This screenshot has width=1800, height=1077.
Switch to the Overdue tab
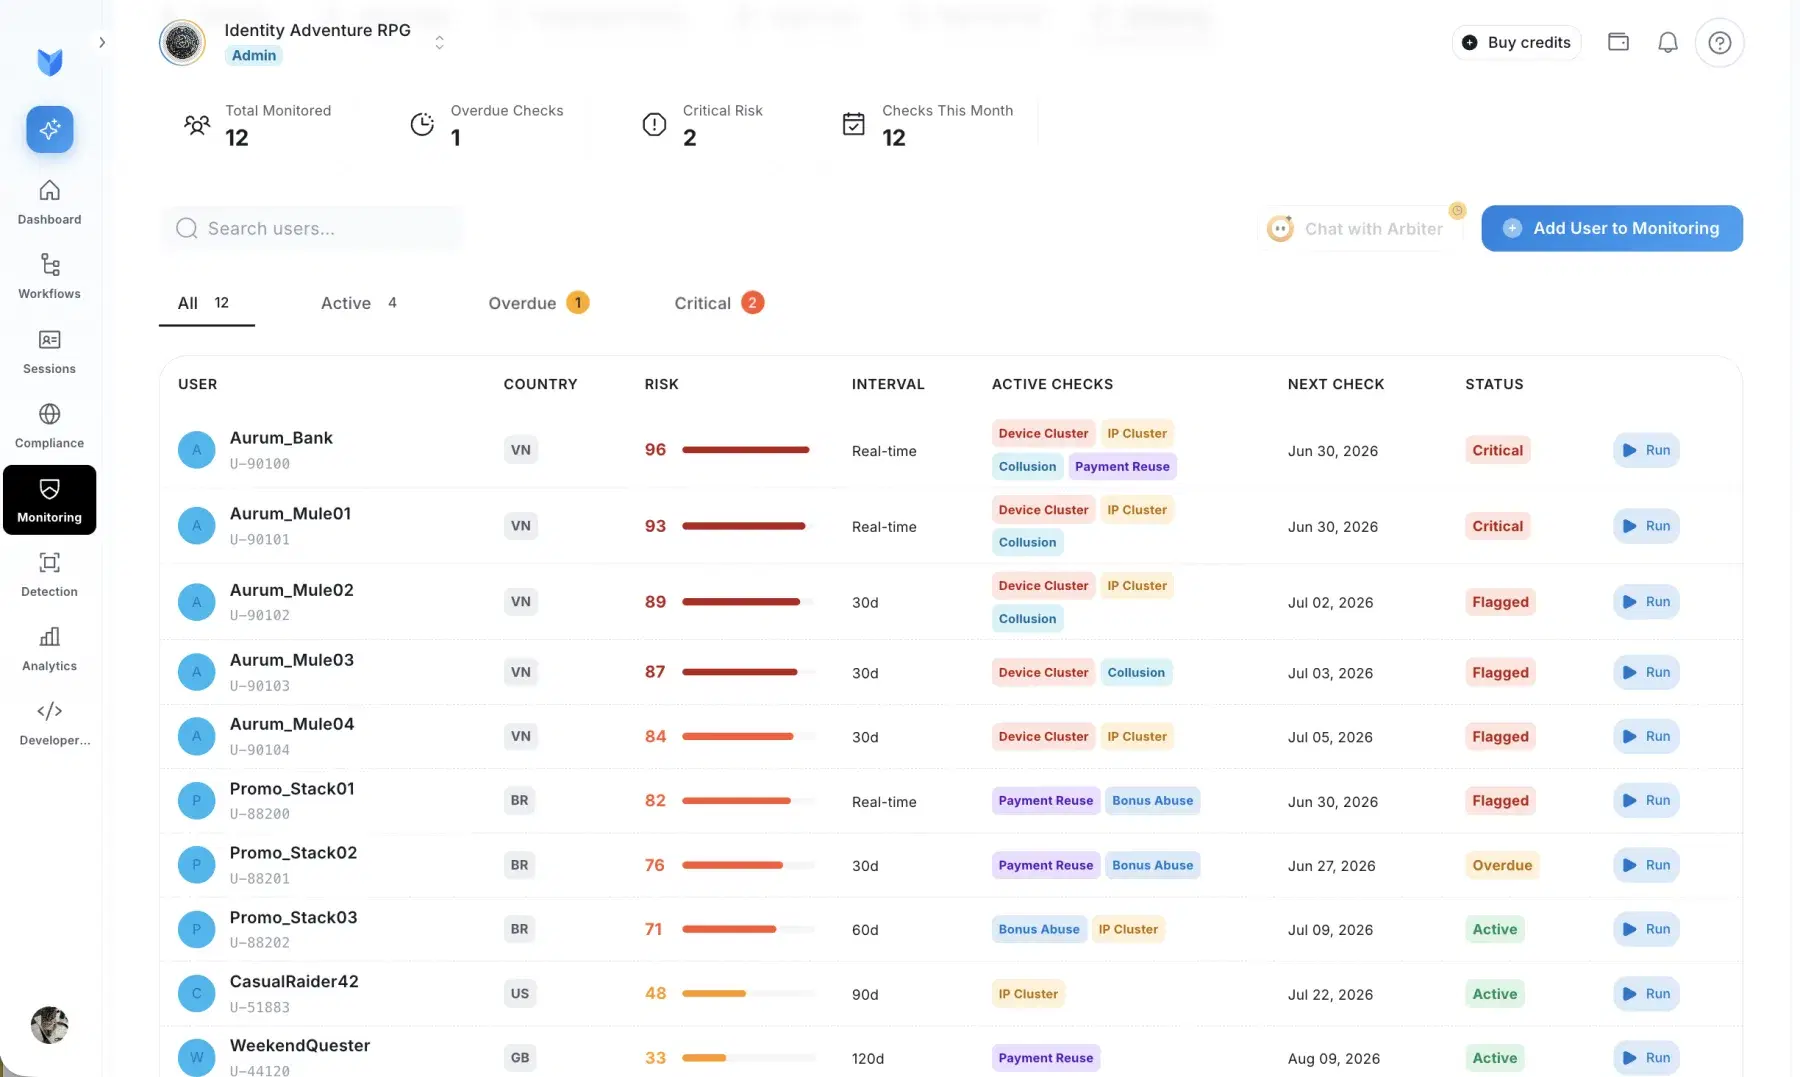coord(538,303)
